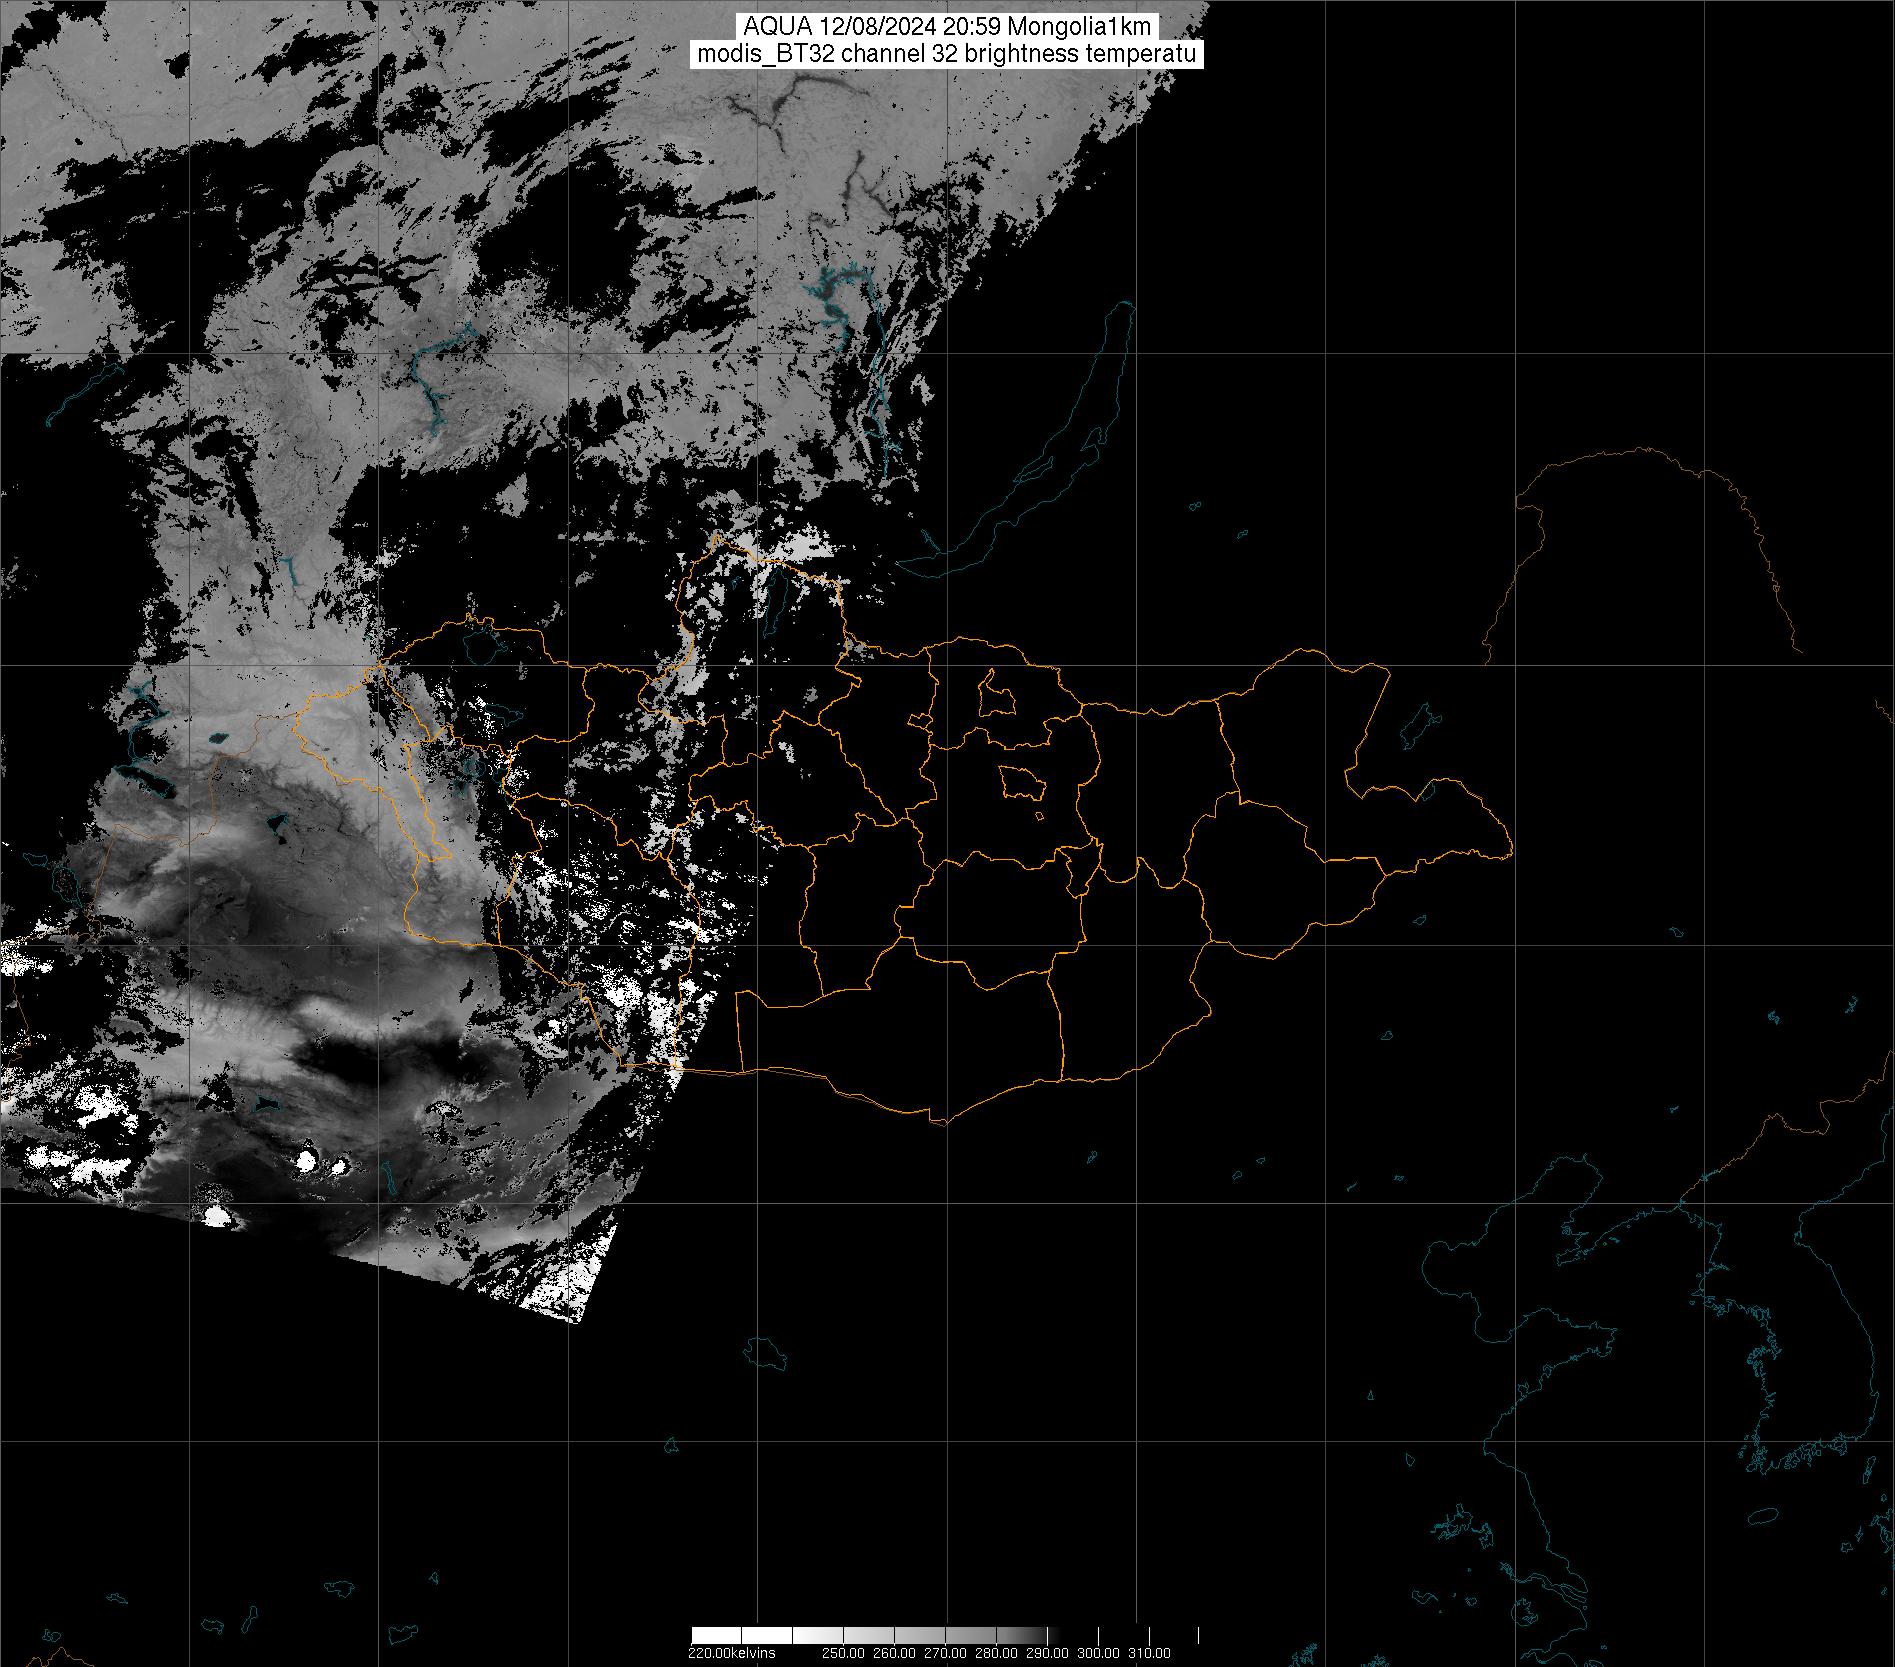Click the 310.00 color scale label
Screen dimensions: 1895x1667
click(1149, 1653)
